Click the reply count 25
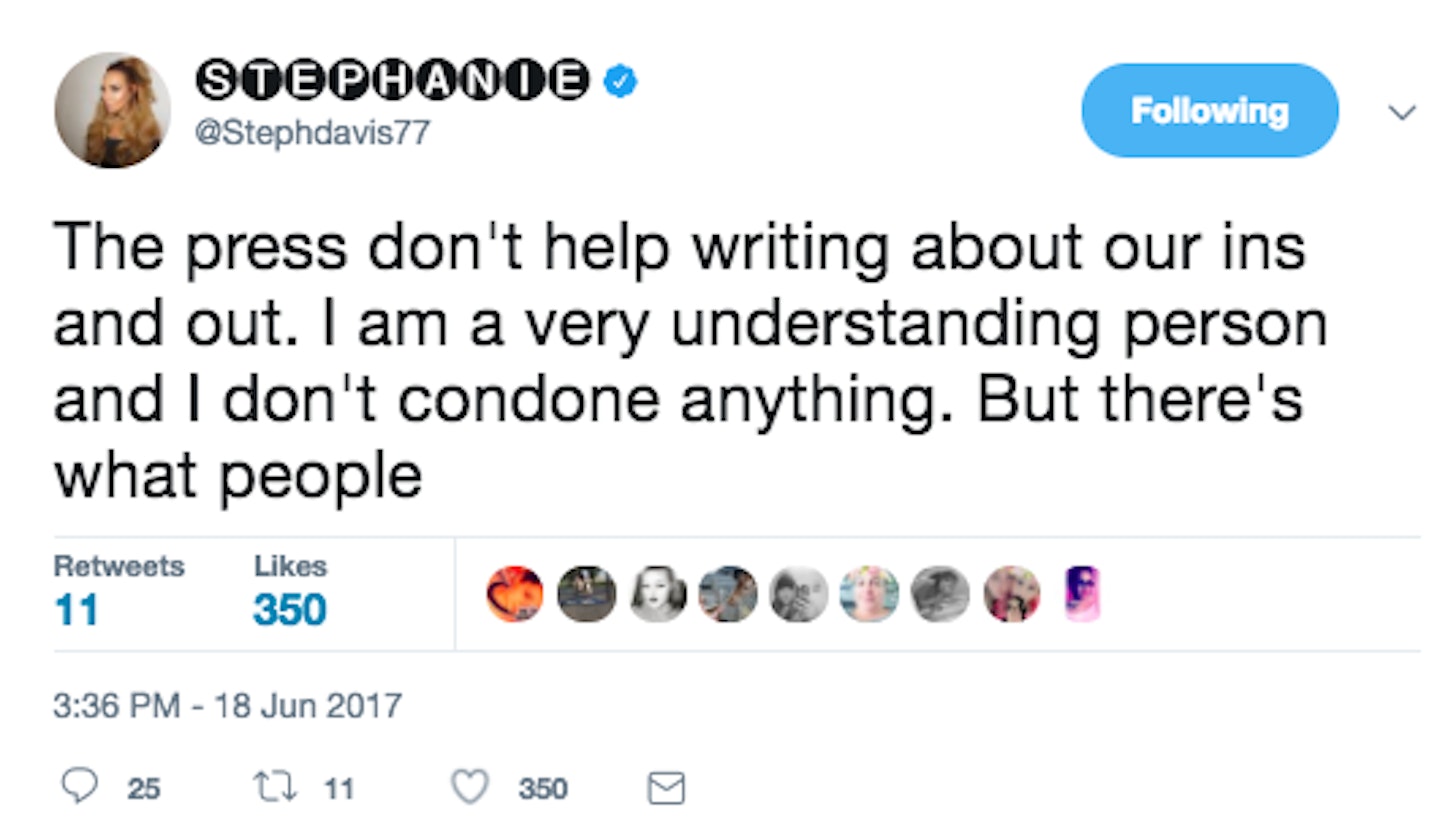Viewport: 1440px width, 840px height. pyautogui.click(x=144, y=789)
